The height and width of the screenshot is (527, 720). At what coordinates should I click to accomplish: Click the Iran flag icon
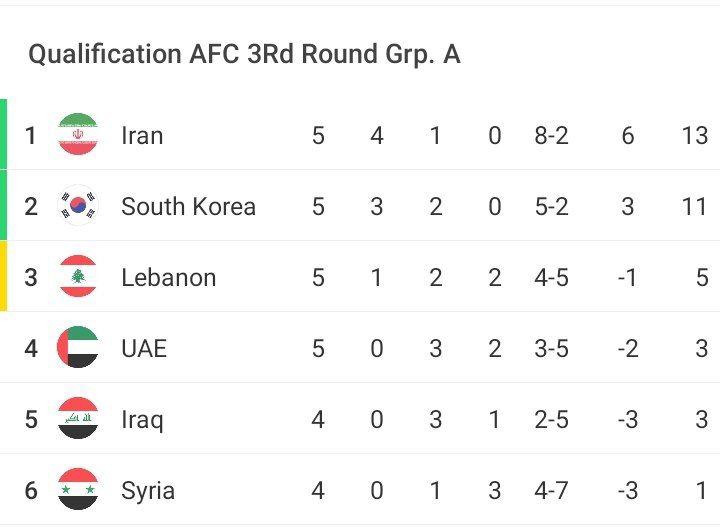[78, 135]
